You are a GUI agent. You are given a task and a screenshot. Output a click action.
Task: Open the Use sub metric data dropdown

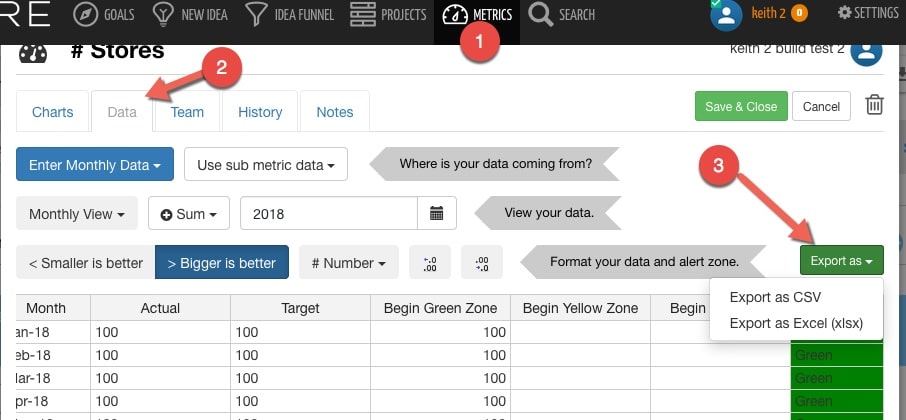pyautogui.click(x=266, y=164)
